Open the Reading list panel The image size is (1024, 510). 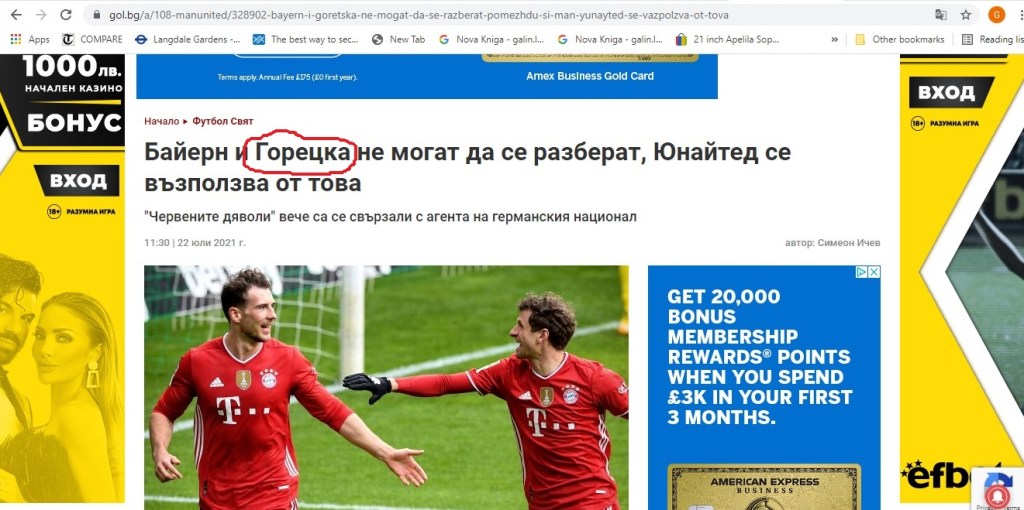(x=992, y=39)
